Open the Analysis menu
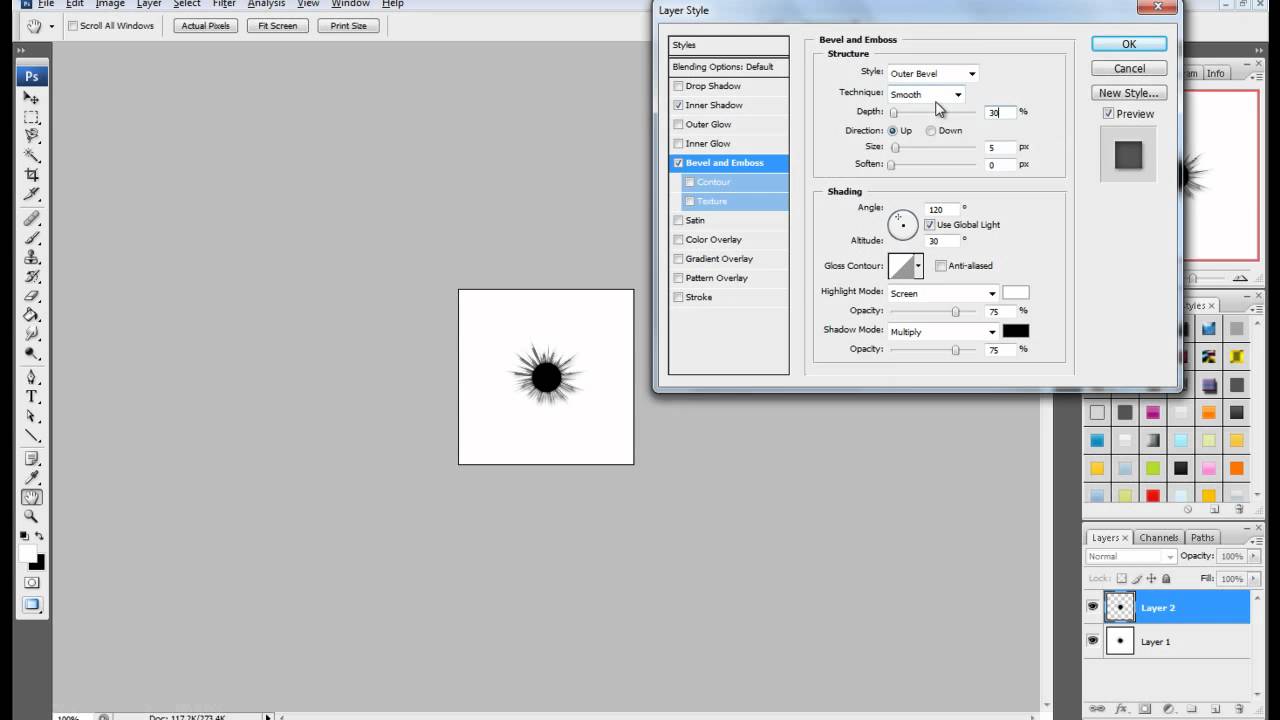Image resolution: width=1280 pixels, height=720 pixels. tap(266, 4)
